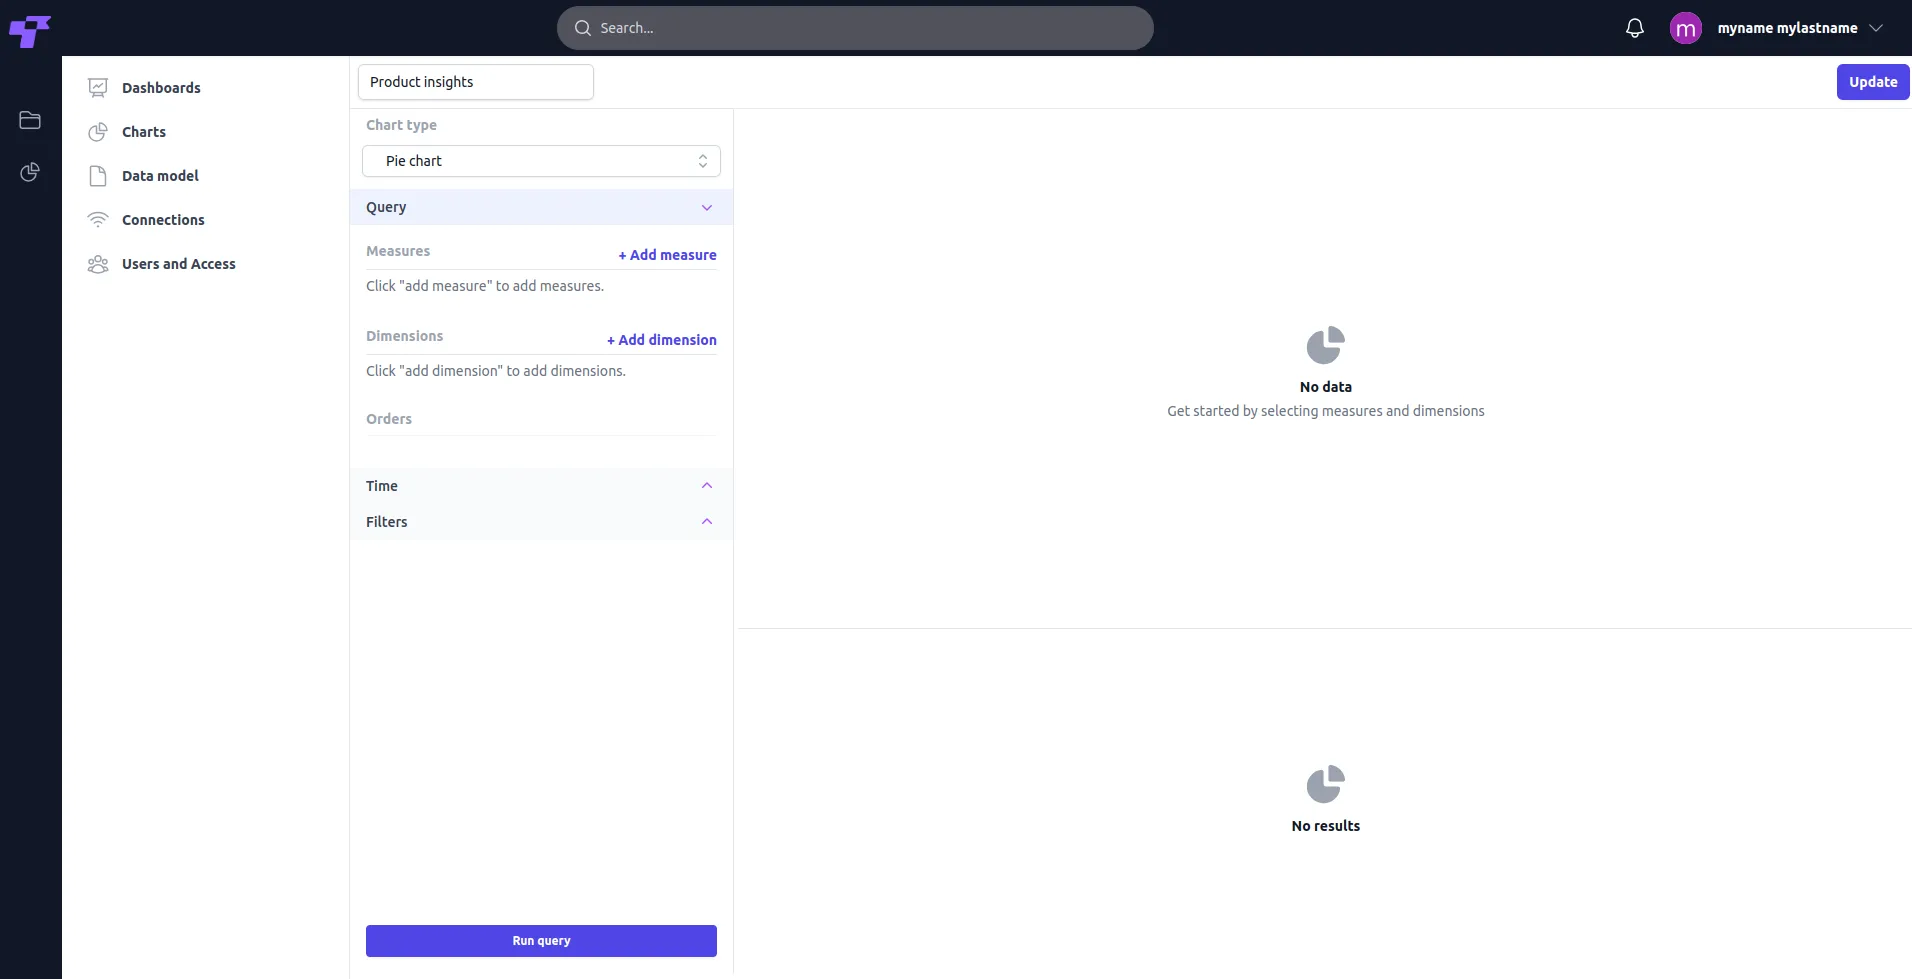Open notifications with the bell icon
This screenshot has width=1912, height=979.
(x=1635, y=28)
